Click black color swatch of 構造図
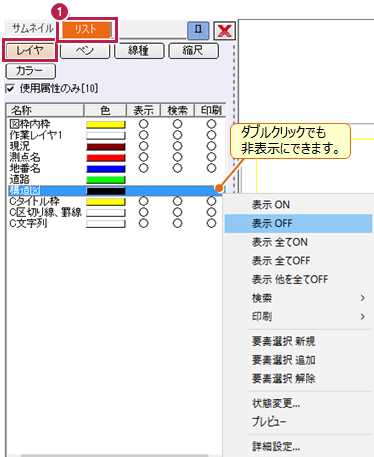 [106, 191]
